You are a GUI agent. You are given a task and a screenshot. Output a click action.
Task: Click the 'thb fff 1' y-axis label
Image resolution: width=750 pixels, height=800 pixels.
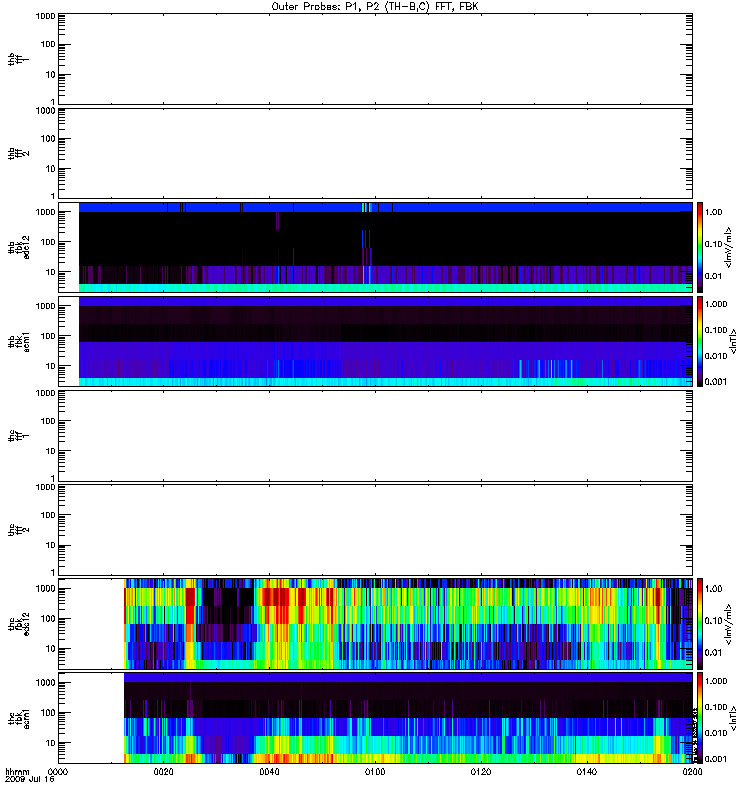click(18, 59)
